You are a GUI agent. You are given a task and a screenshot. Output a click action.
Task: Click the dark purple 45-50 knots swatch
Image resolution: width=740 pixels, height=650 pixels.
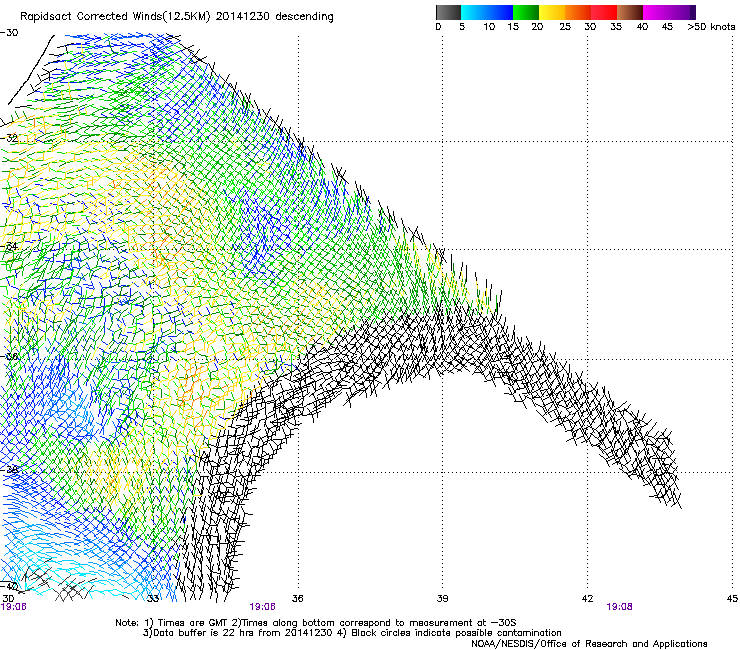coord(682,12)
